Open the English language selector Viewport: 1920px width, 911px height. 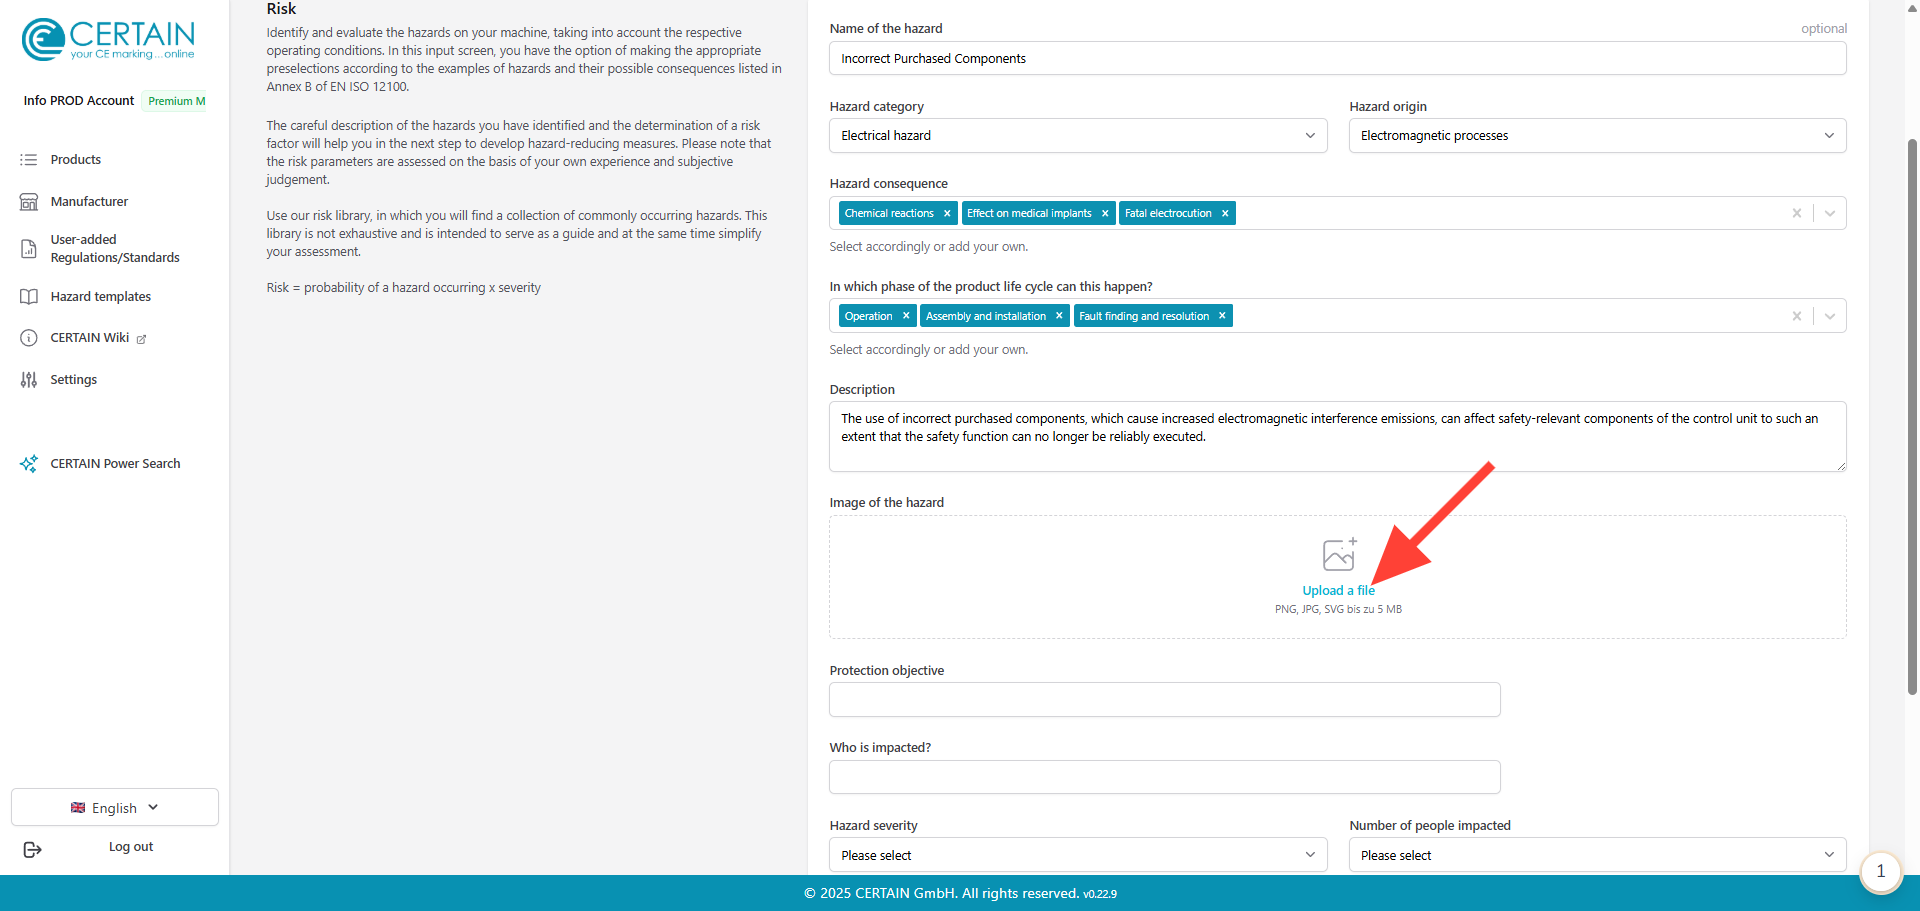tap(115, 808)
